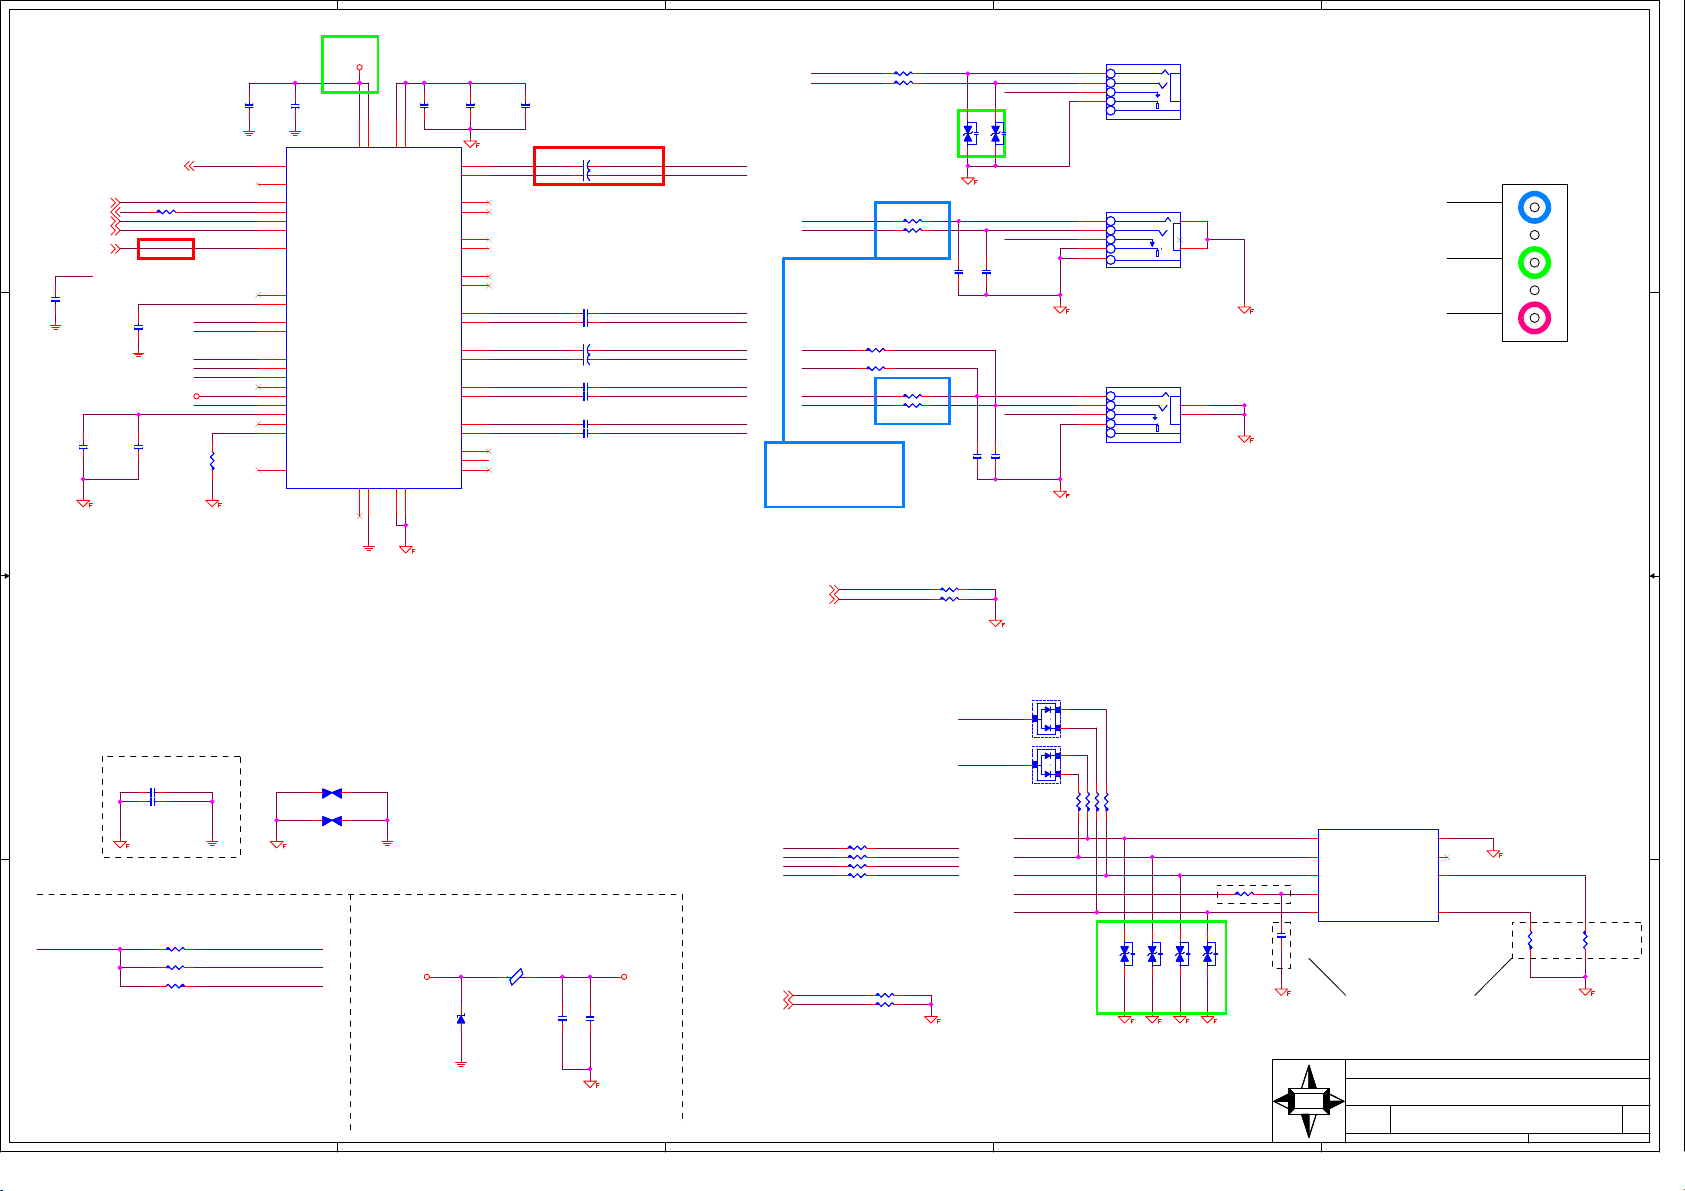Select the open circle pin left of the large IC
Viewport: 1685px width, 1191px height.
tap(197, 397)
